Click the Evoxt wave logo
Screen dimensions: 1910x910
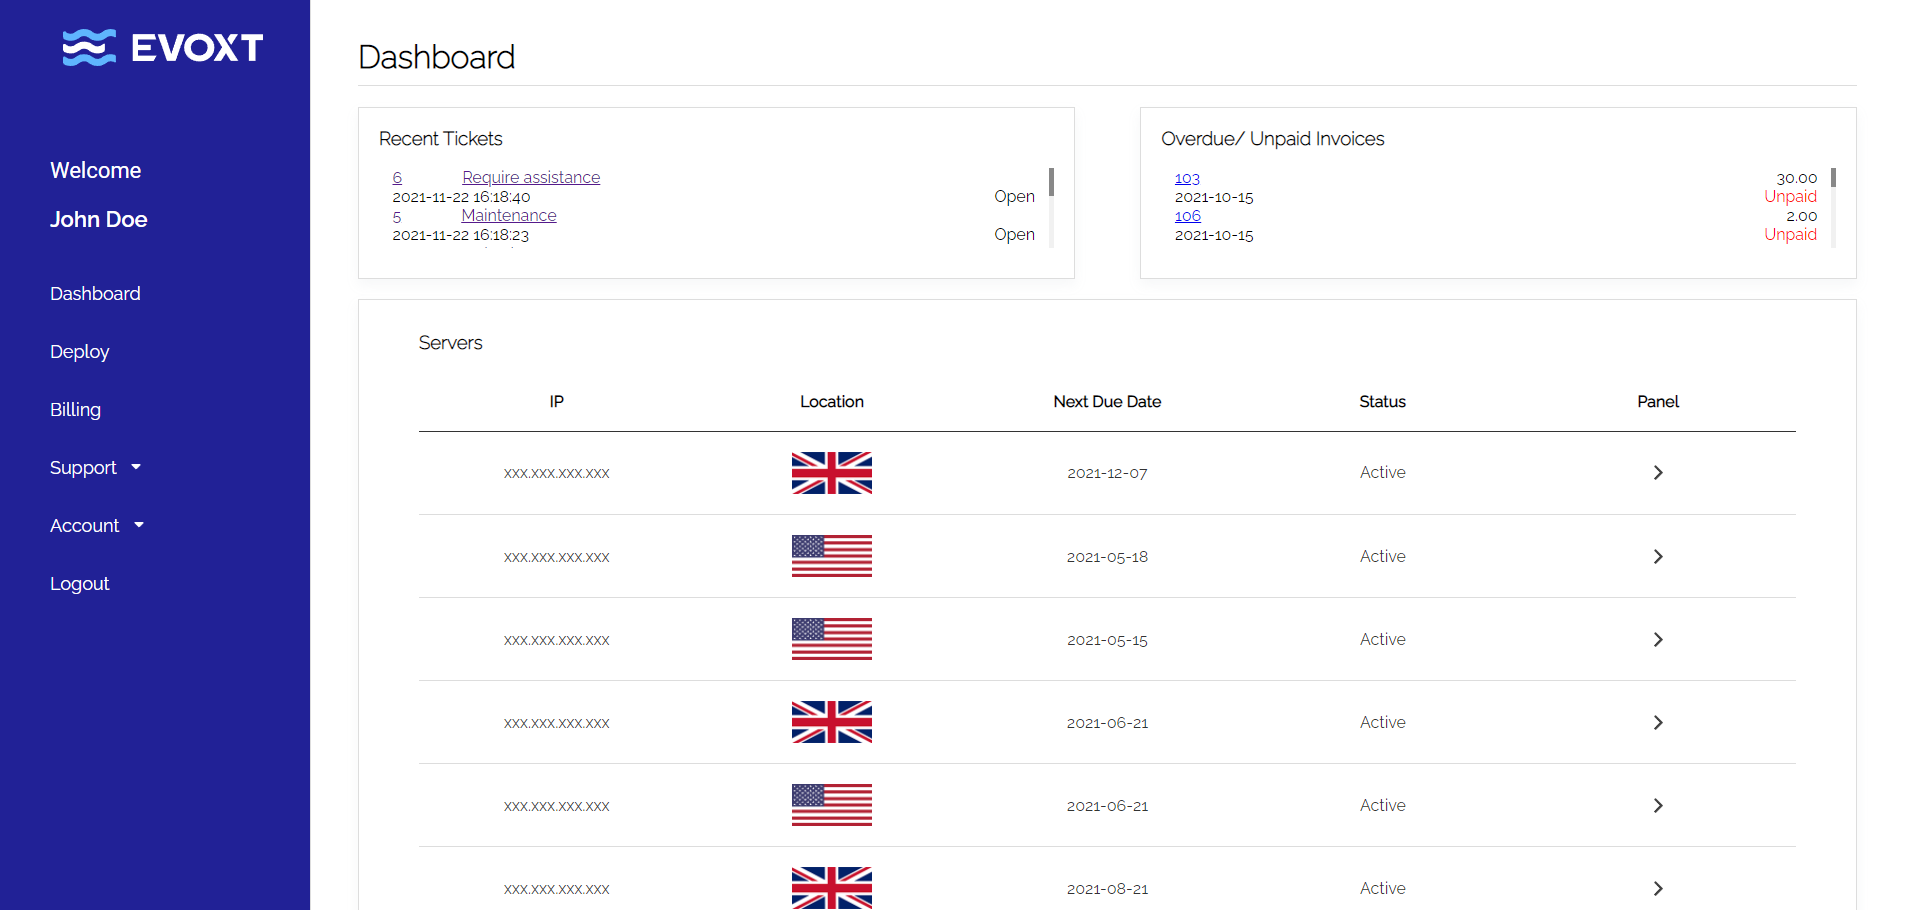[x=89, y=47]
